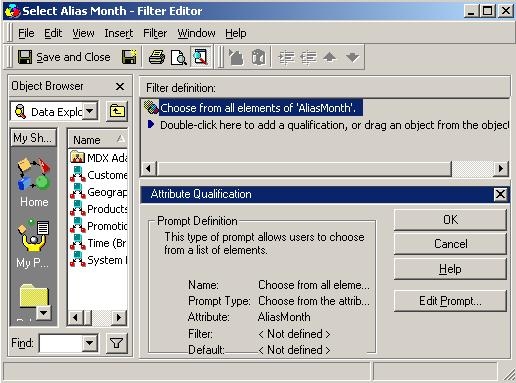
Task: Click the Move Up arrow icon
Action: coord(329,57)
